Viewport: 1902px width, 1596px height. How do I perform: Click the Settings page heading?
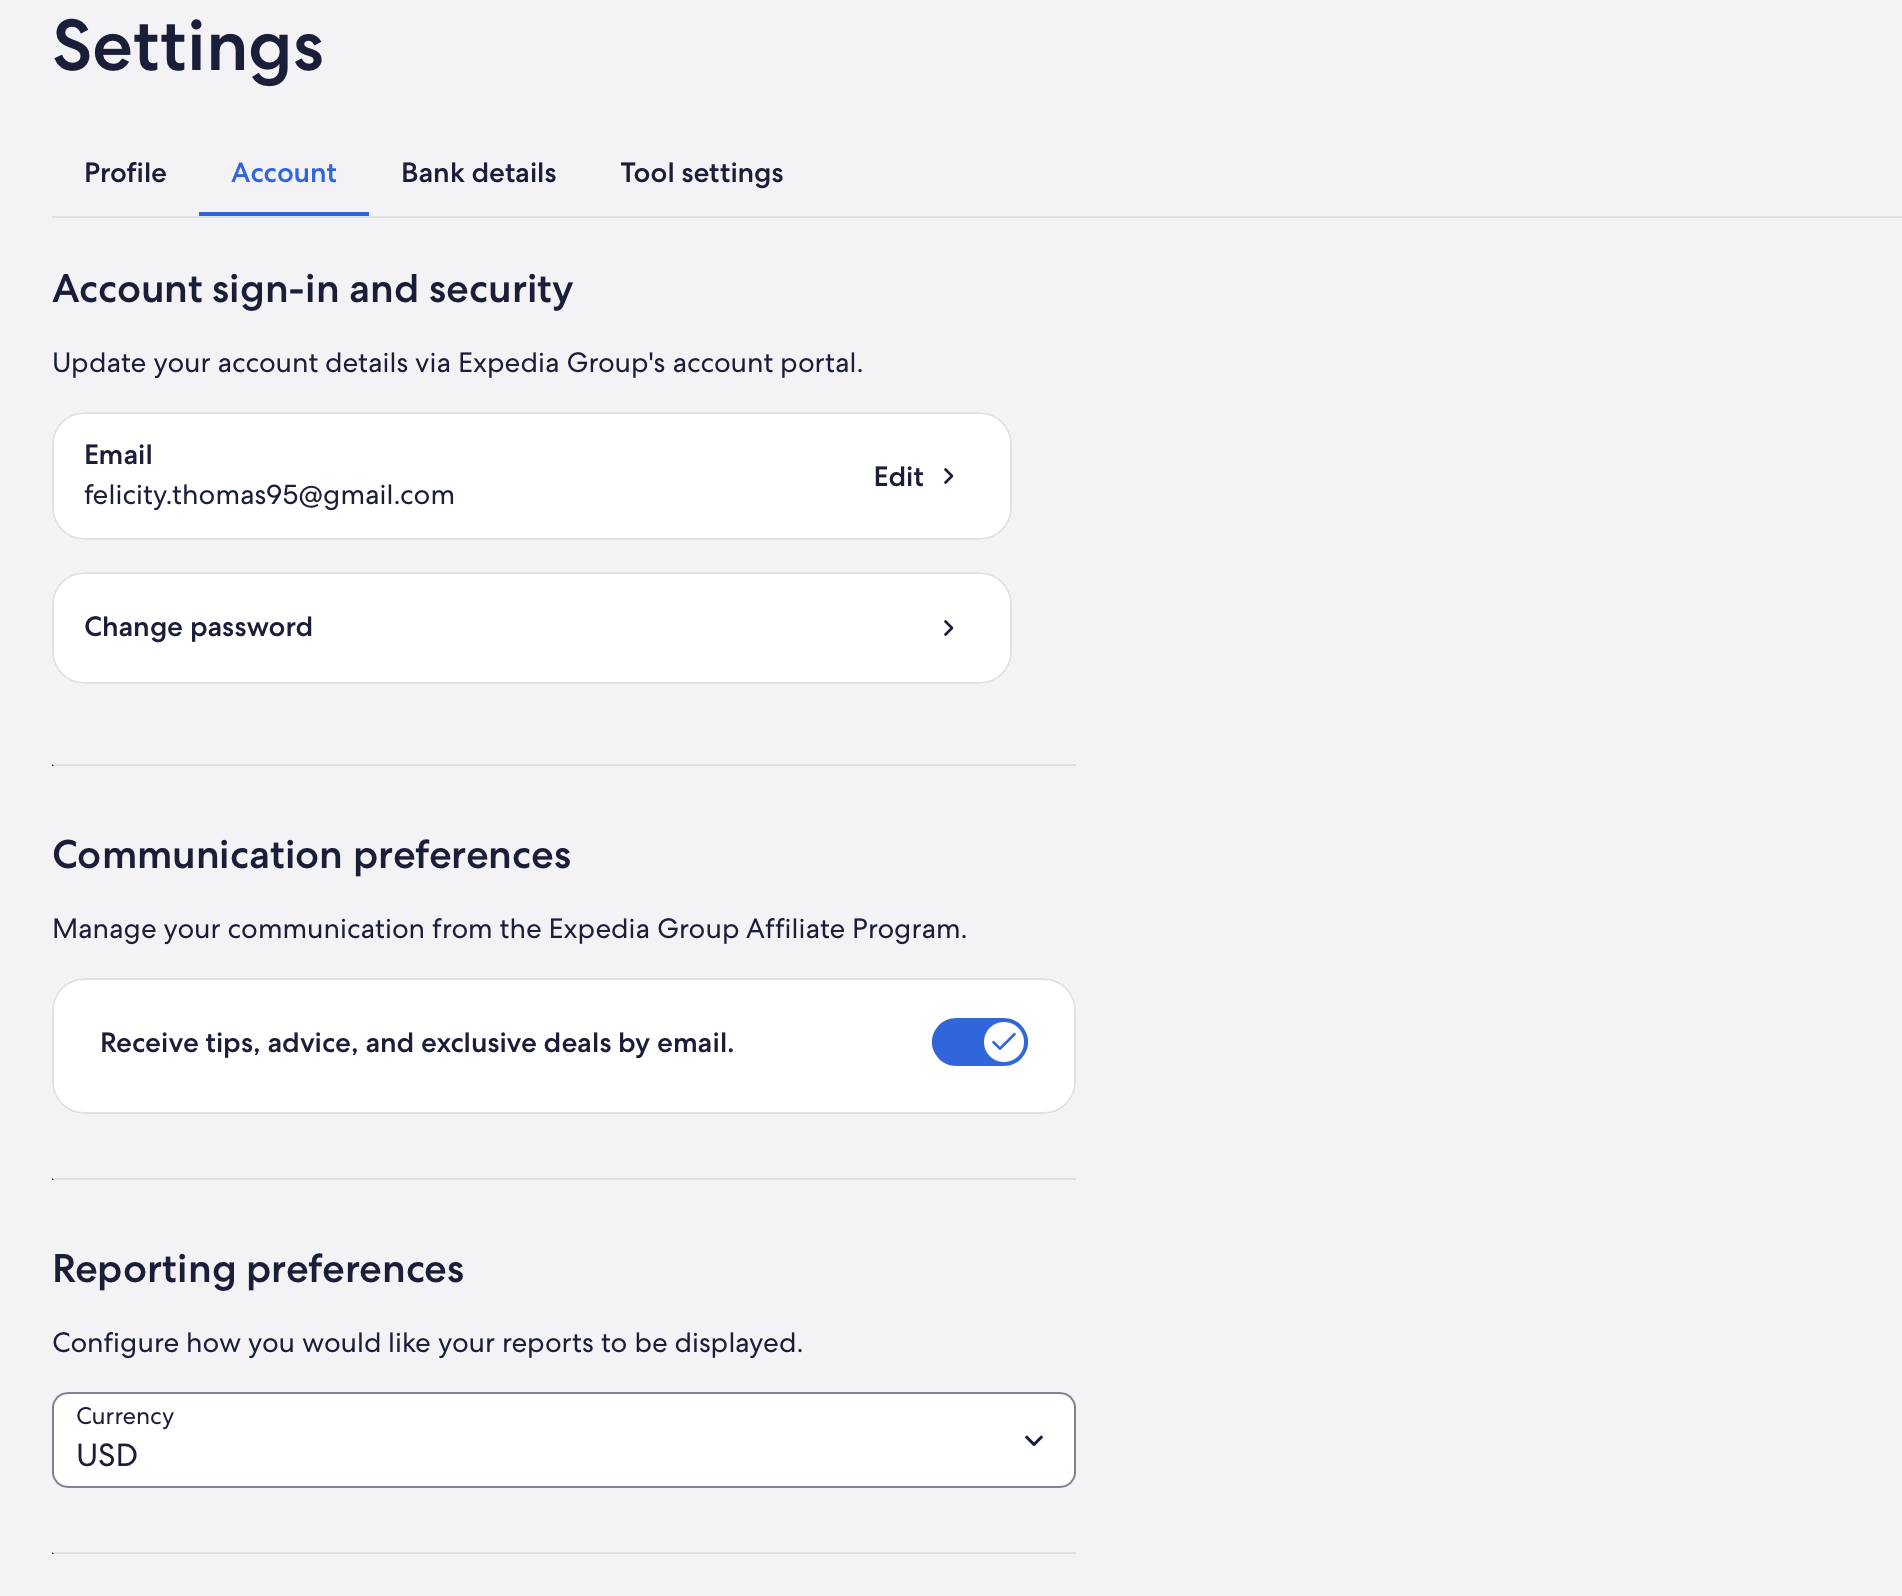[188, 47]
